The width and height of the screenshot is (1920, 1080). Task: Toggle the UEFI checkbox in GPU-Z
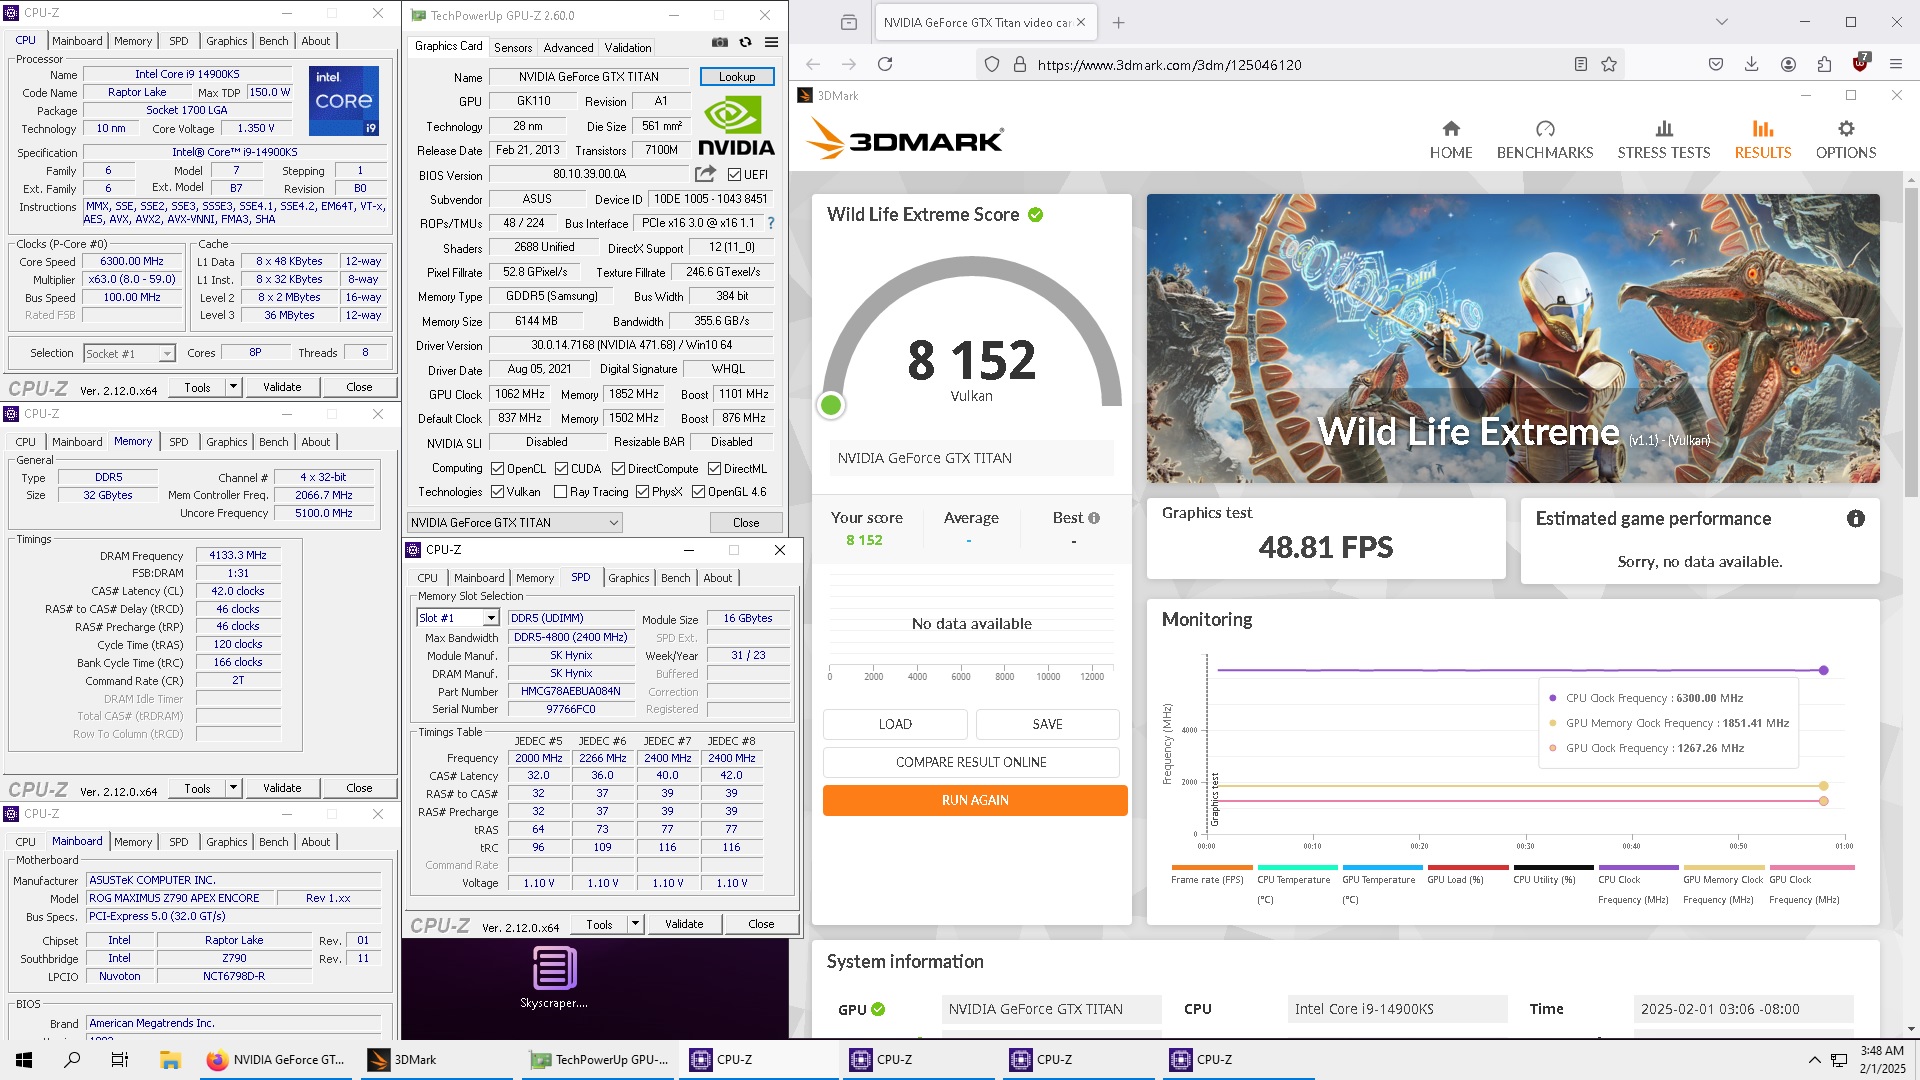click(x=734, y=174)
